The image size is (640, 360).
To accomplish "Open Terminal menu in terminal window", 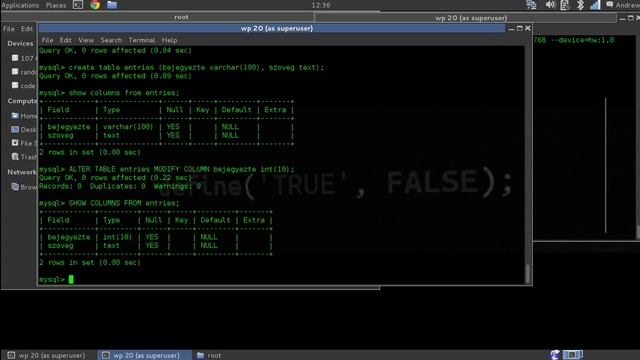I will pyautogui.click(x=142, y=40).
